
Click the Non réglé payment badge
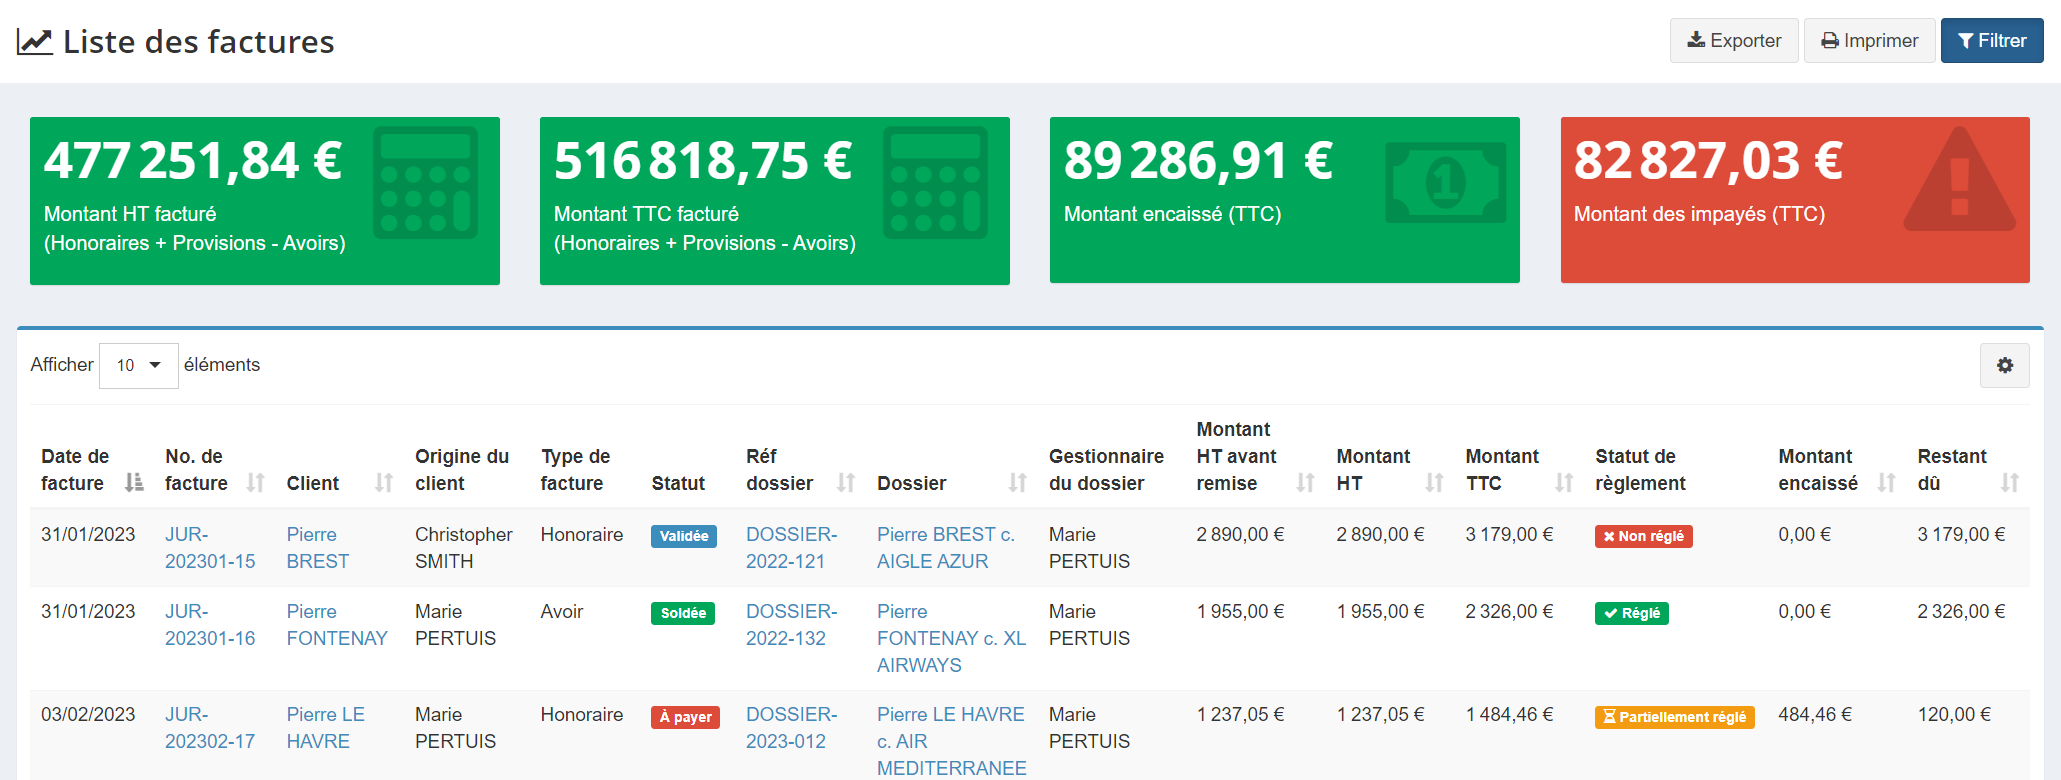(1643, 536)
